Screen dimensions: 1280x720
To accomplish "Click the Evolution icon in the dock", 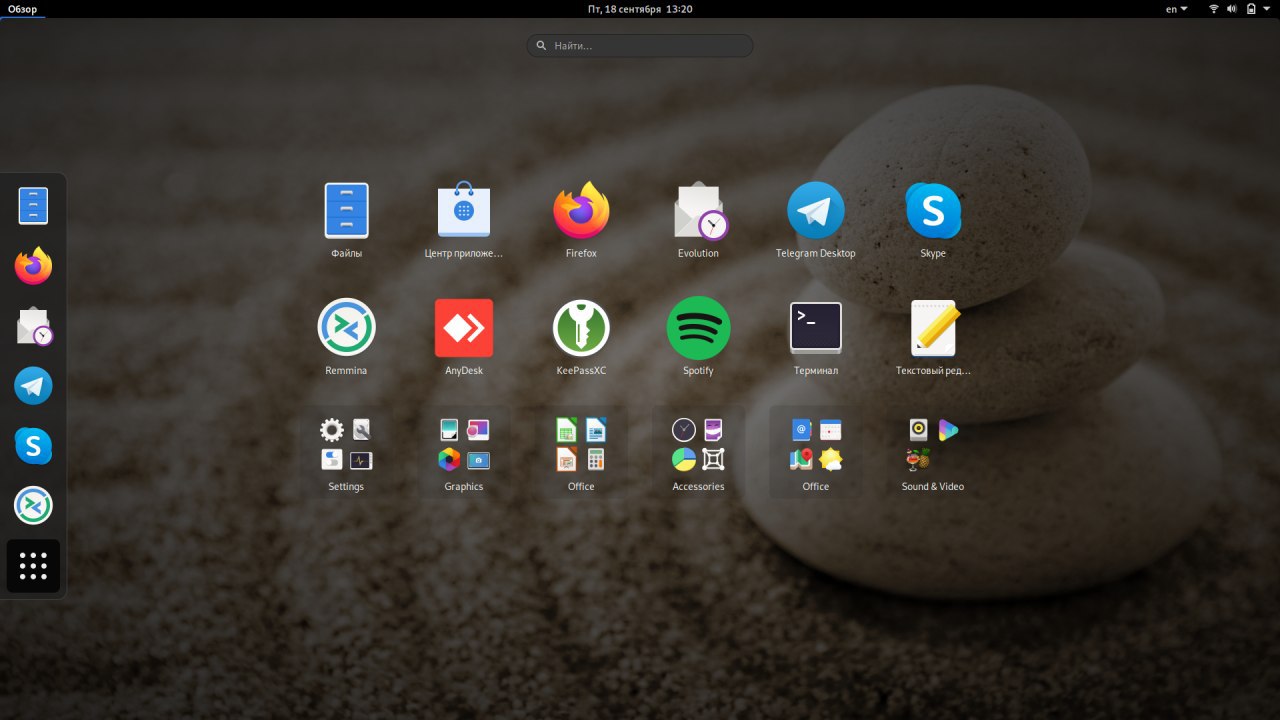I will [34, 326].
